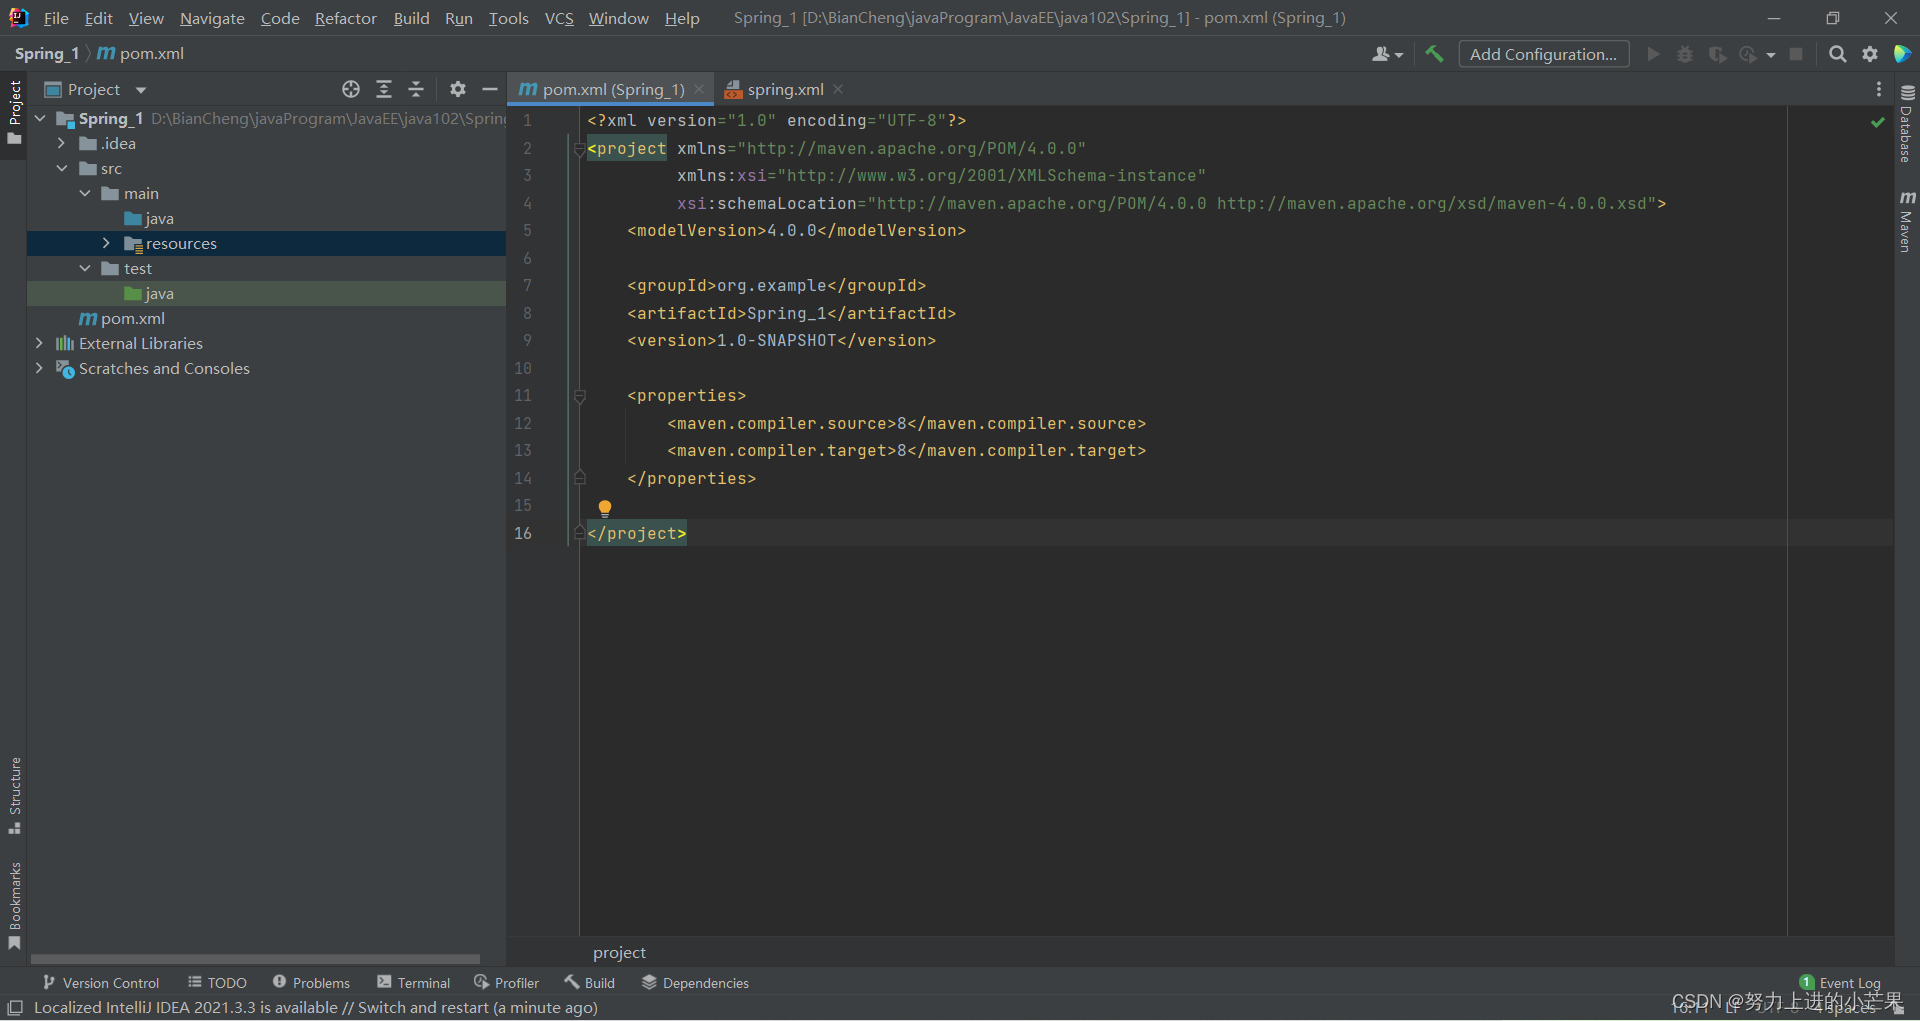Open the Tools menu
Viewport: 1920px width, 1021px height.
[508, 18]
